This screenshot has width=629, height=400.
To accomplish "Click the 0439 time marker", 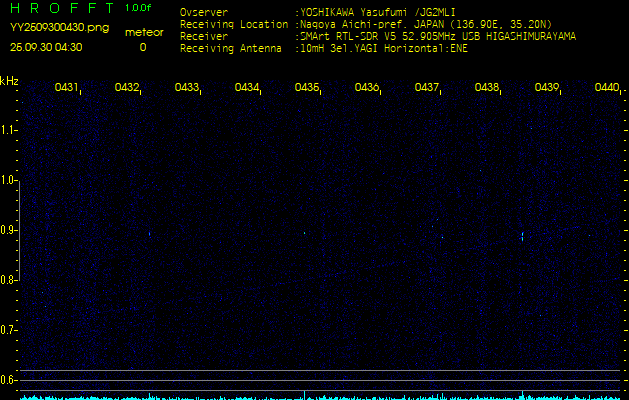I will click(x=547, y=87).
